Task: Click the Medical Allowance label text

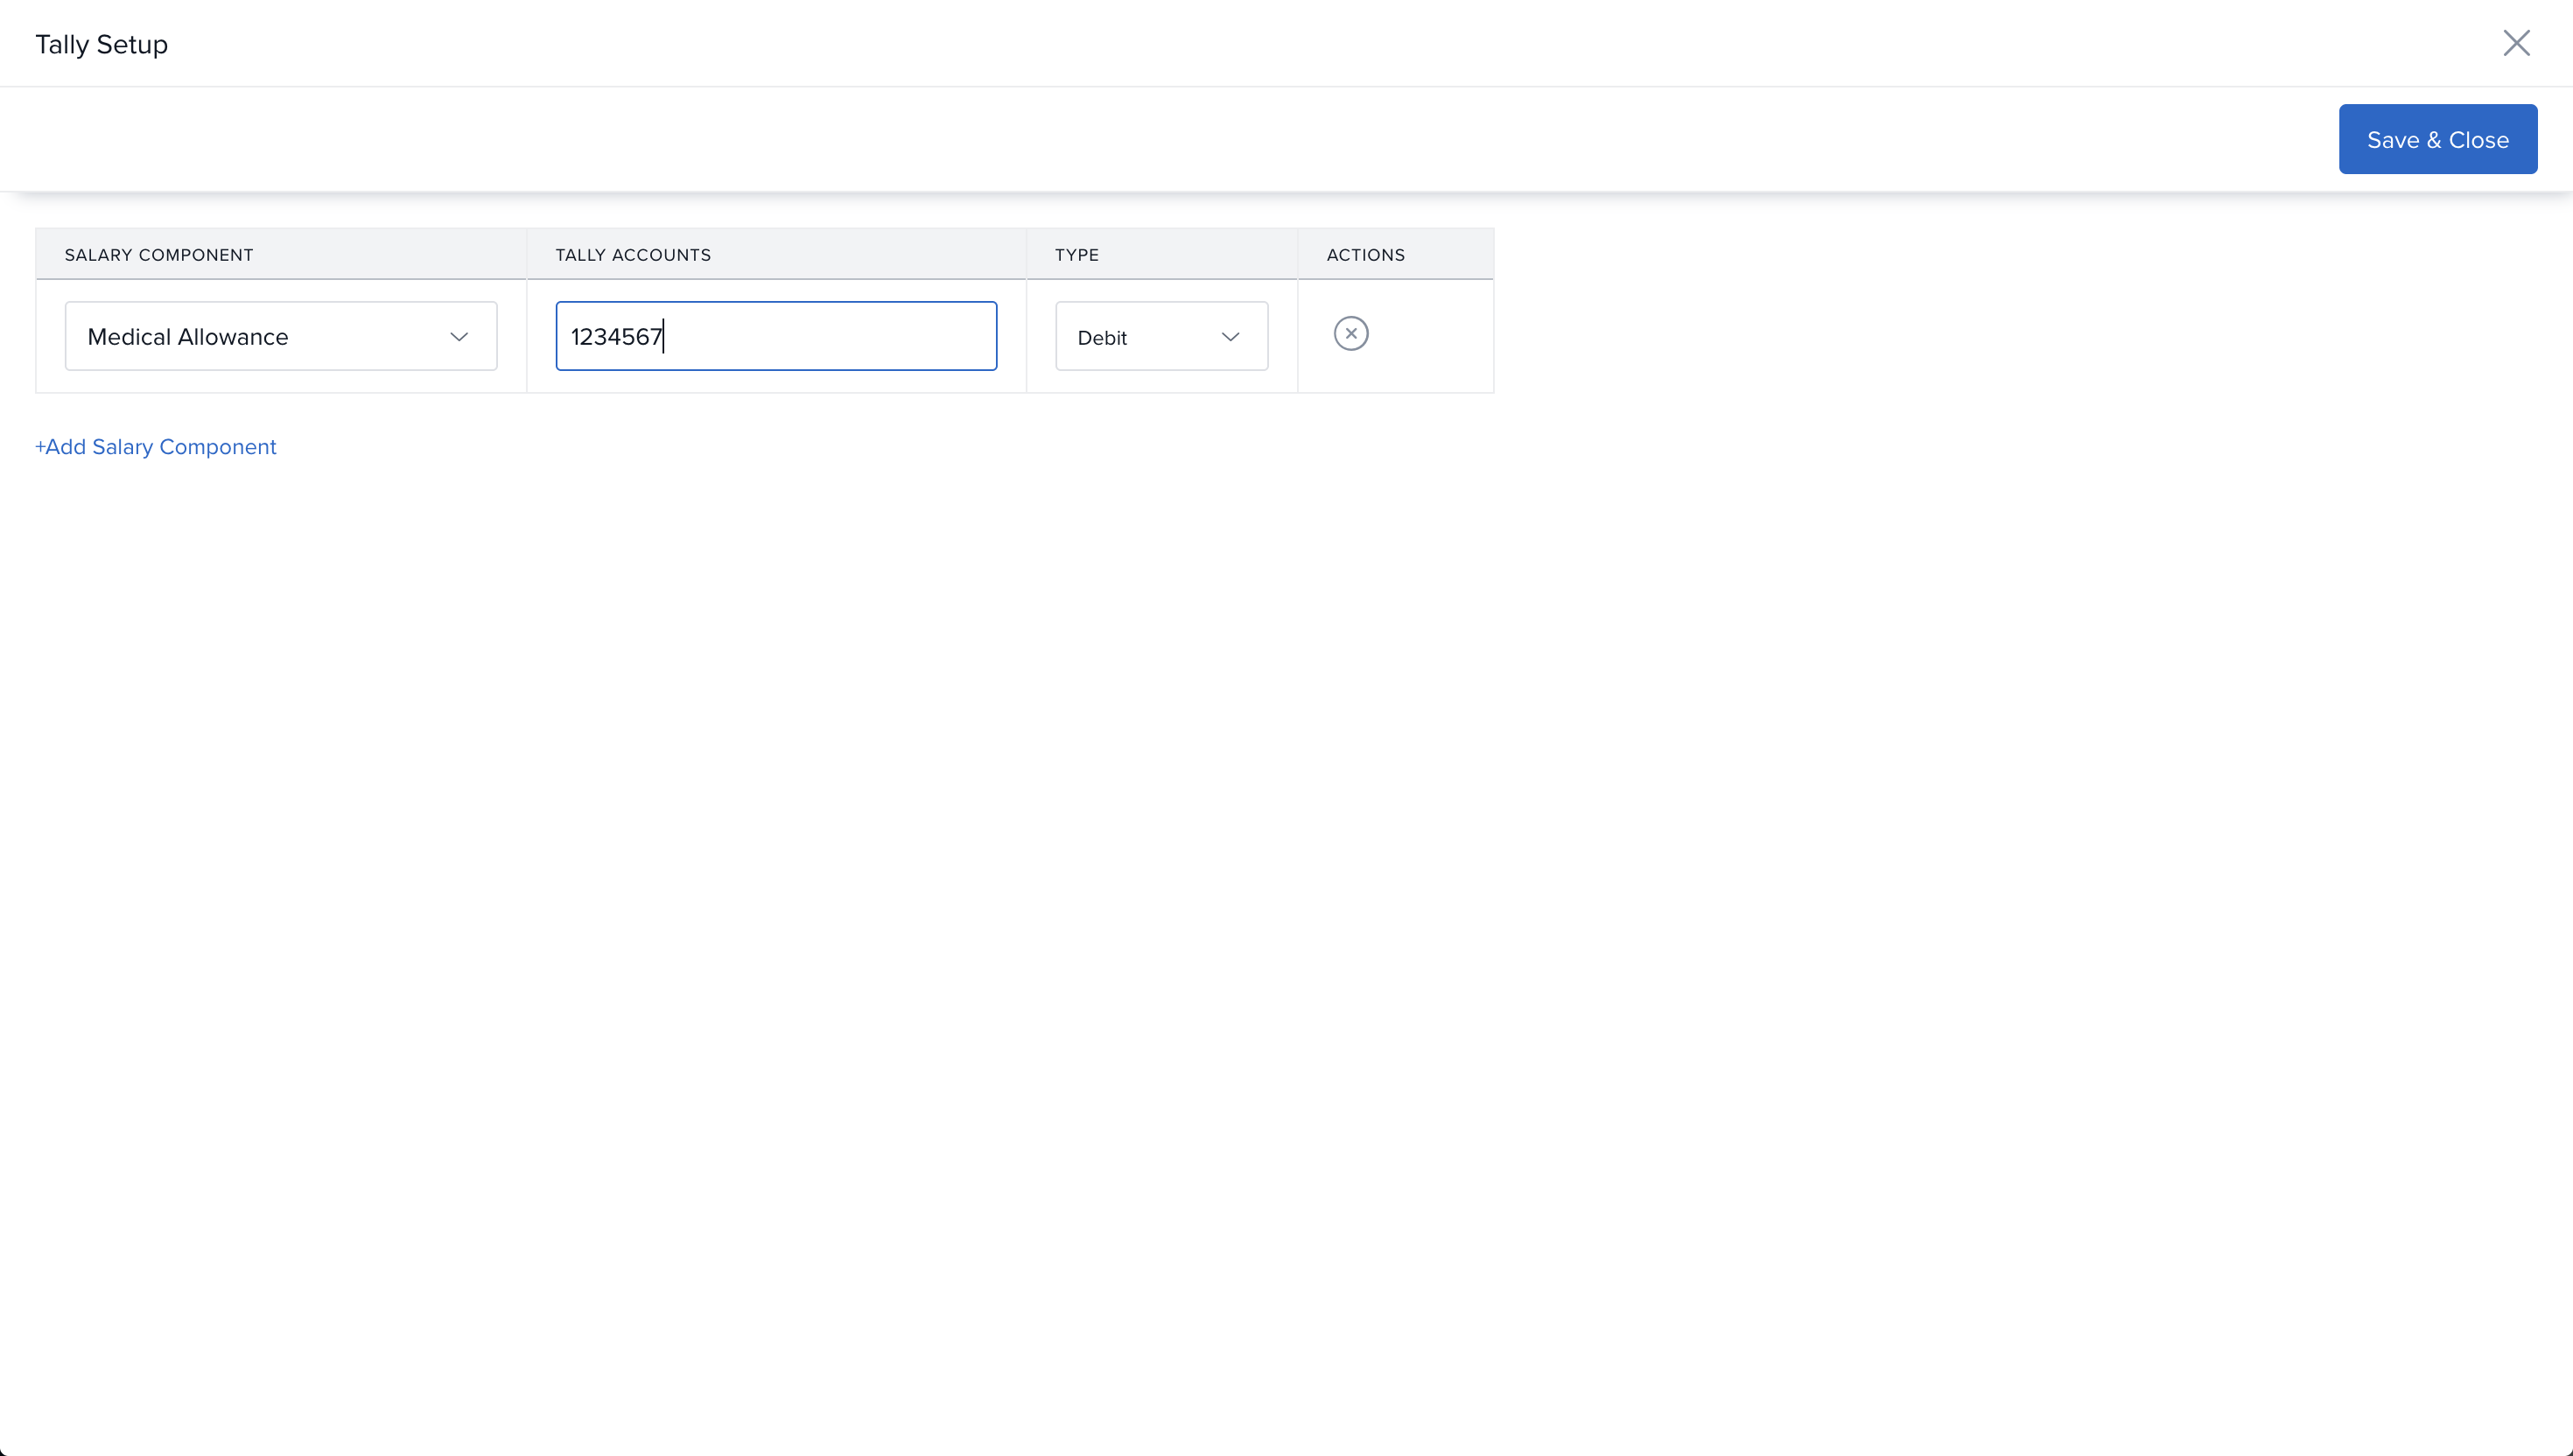Action: tap(188, 337)
